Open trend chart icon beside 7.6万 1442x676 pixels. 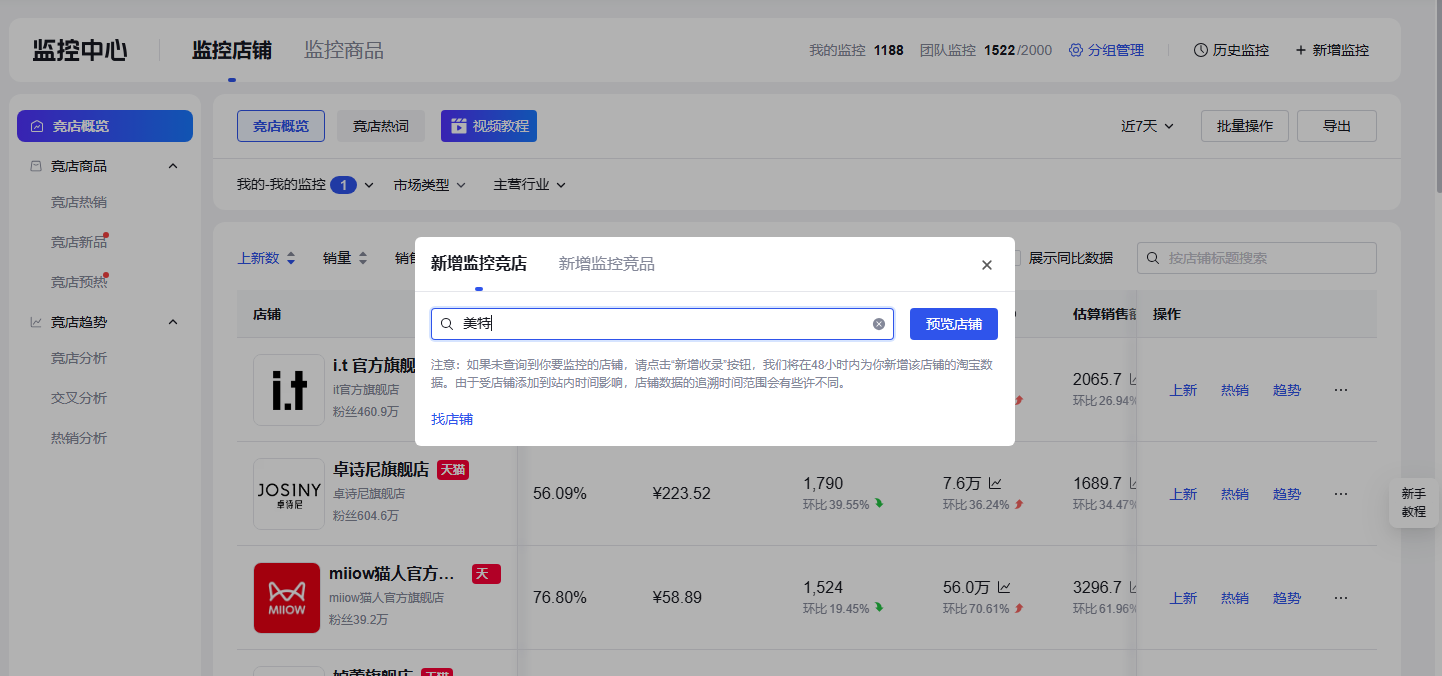996,484
